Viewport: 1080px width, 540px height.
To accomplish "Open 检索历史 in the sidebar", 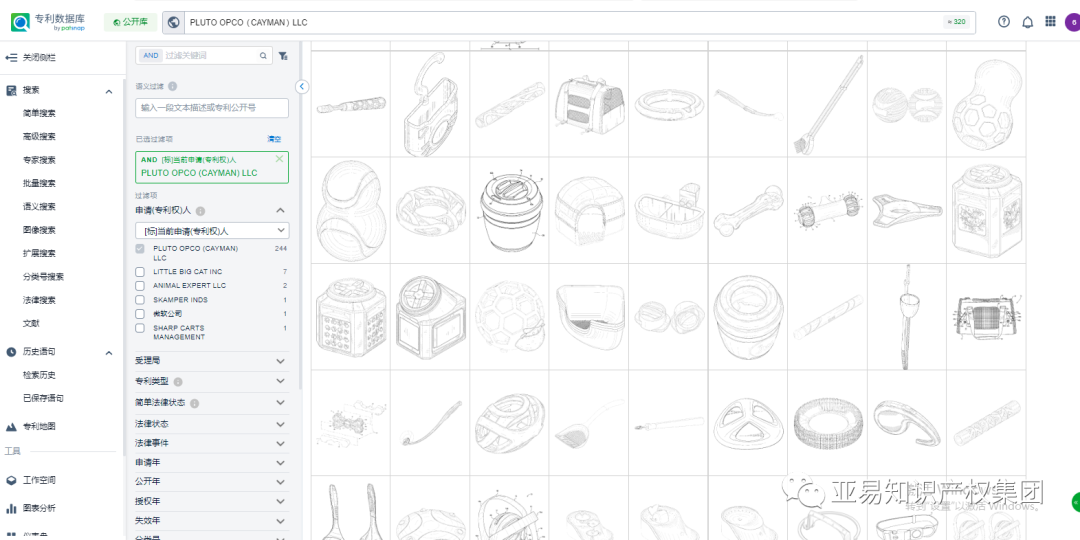I will point(39,375).
